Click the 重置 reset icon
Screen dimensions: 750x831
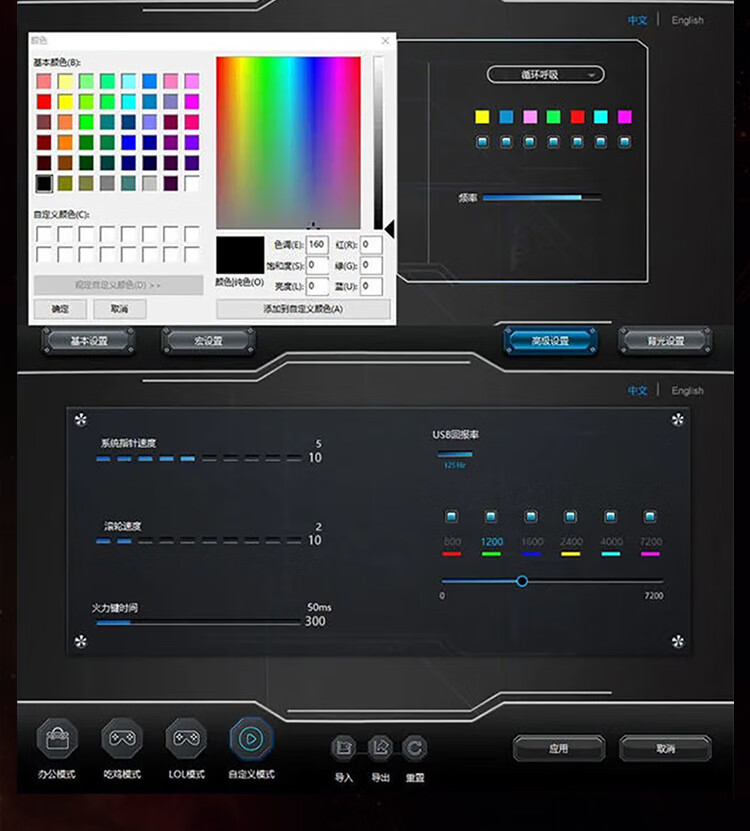coord(414,747)
